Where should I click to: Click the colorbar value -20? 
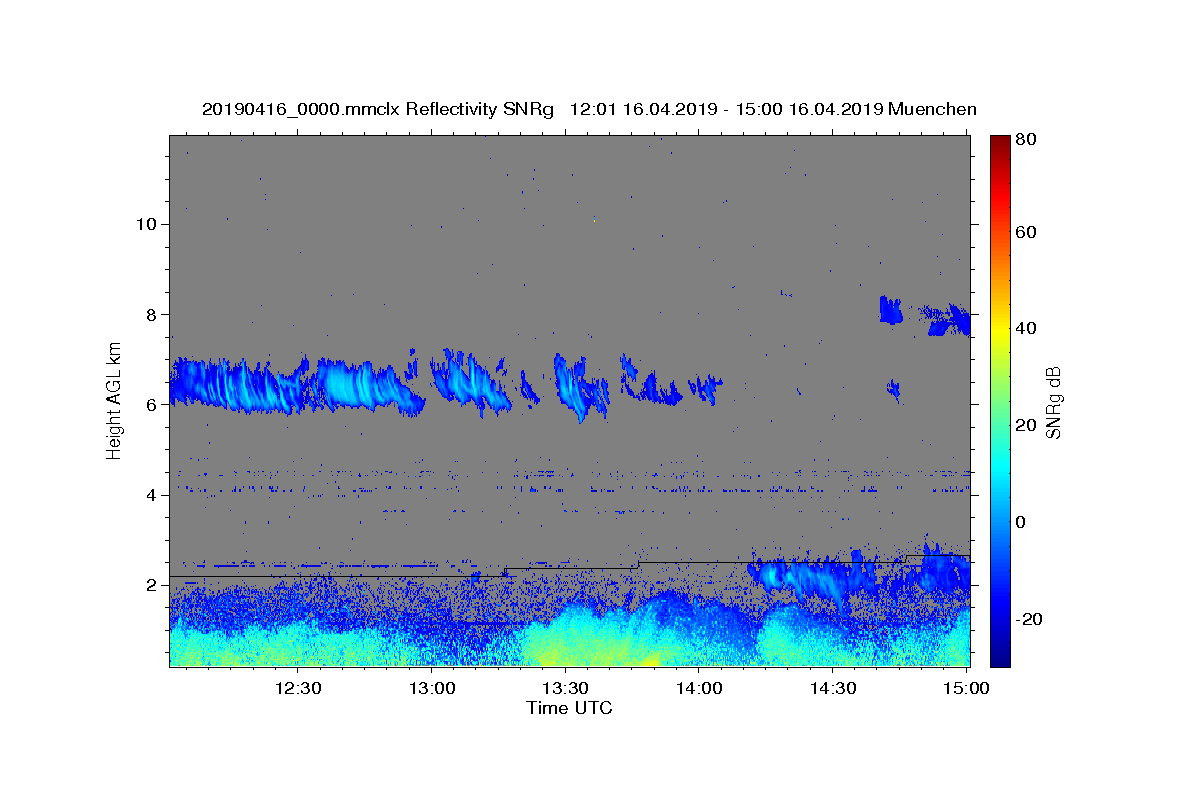coord(1029,619)
